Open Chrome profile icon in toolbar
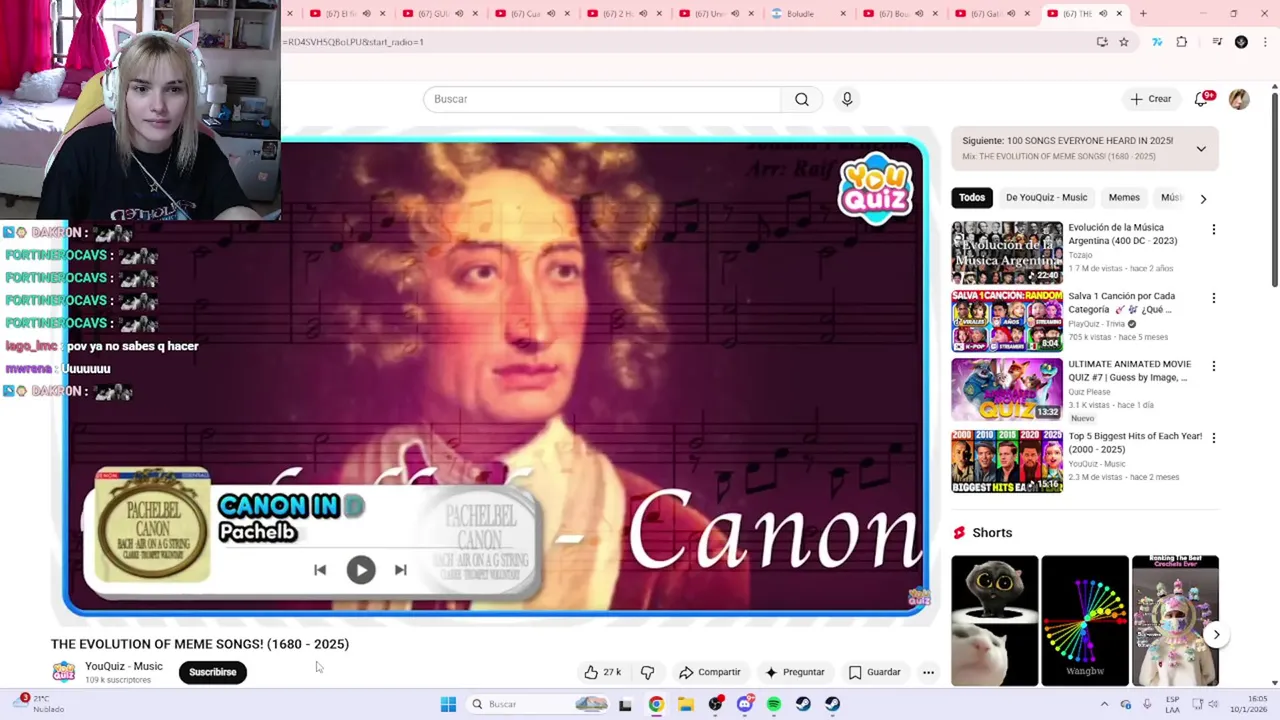1280x720 pixels. [1241, 42]
